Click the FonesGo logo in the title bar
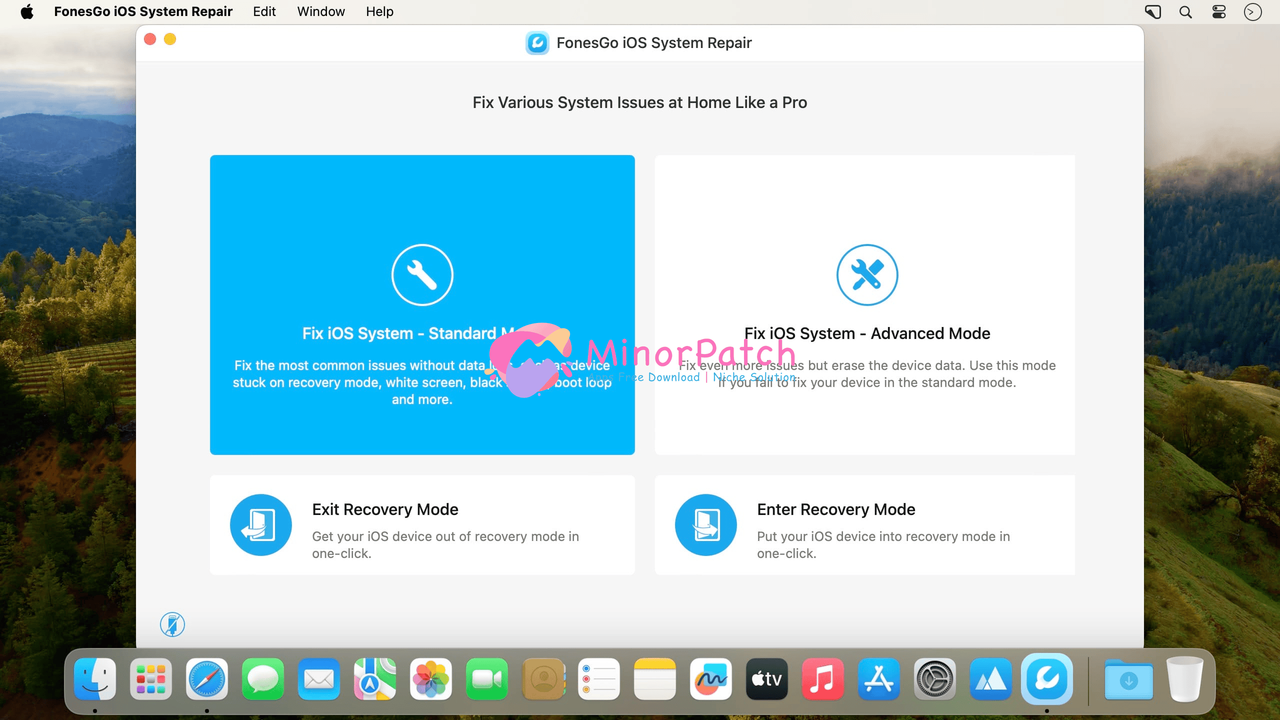This screenshot has width=1280, height=720. (537, 43)
